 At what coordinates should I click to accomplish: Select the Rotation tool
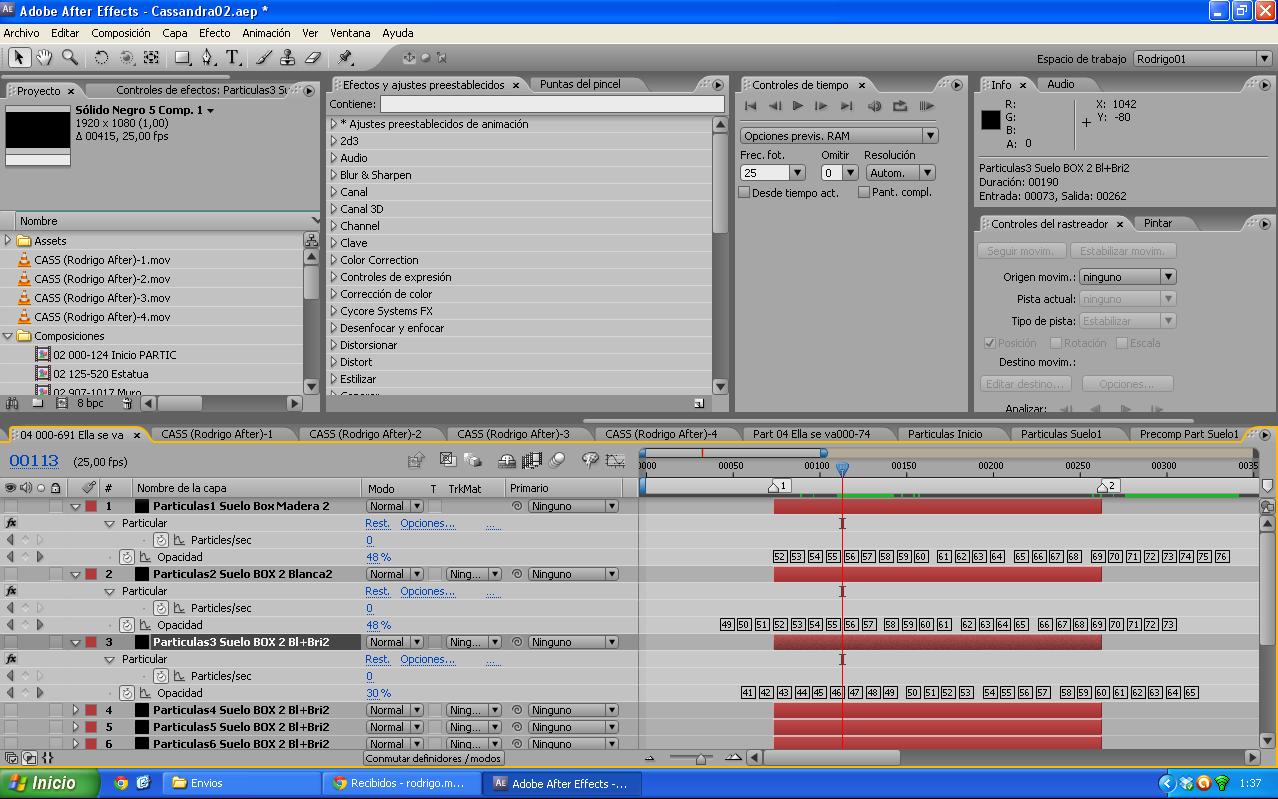pyautogui.click(x=101, y=58)
